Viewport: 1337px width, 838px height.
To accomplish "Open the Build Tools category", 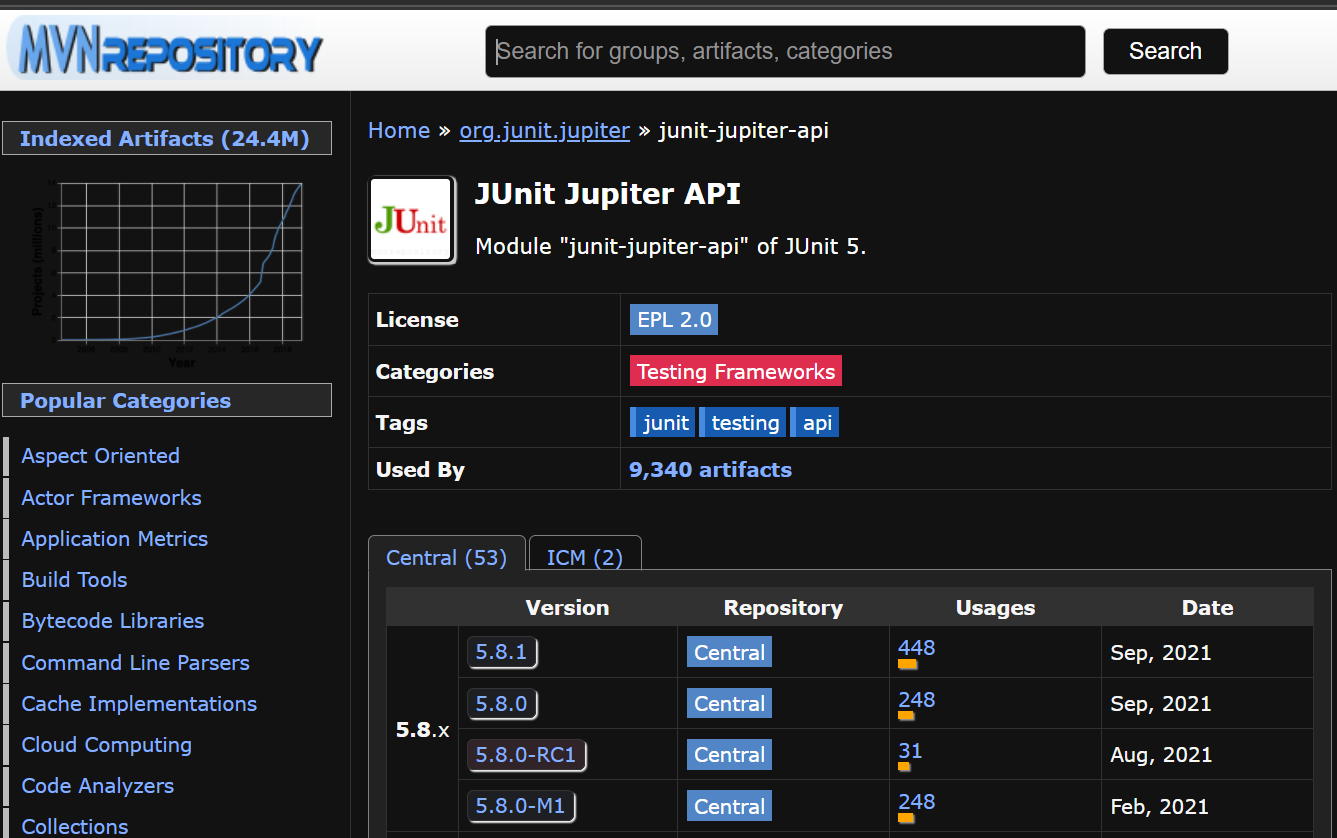I will click(75, 579).
